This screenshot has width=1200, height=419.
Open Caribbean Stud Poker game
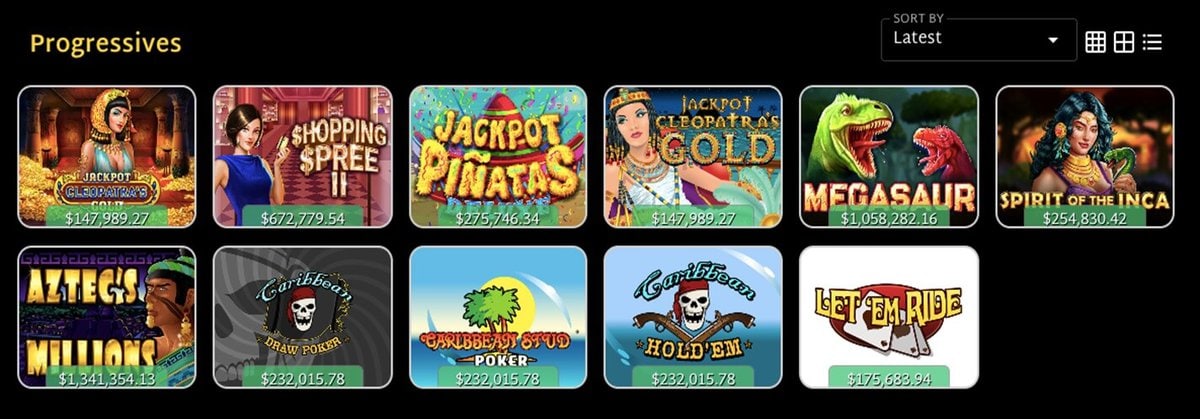[x=498, y=317]
